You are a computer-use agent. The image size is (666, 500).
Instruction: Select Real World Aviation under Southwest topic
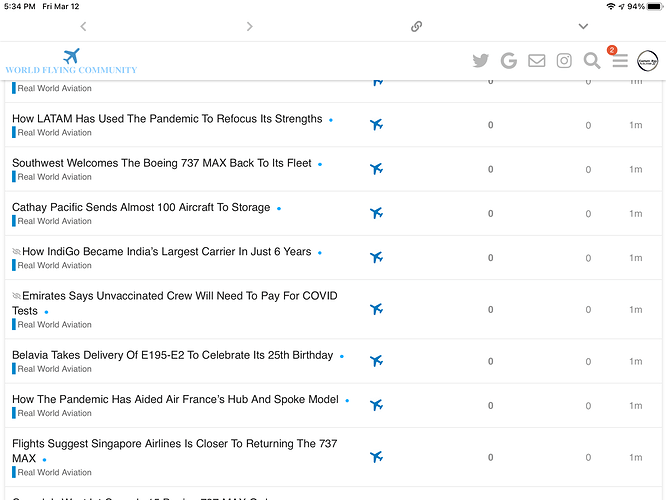point(52,177)
